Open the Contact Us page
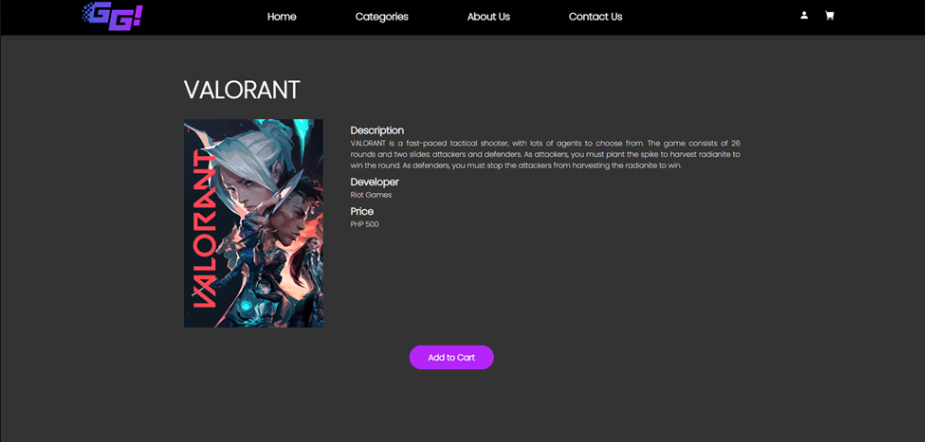This screenshot has width=925, height=442. pos(595,17)
